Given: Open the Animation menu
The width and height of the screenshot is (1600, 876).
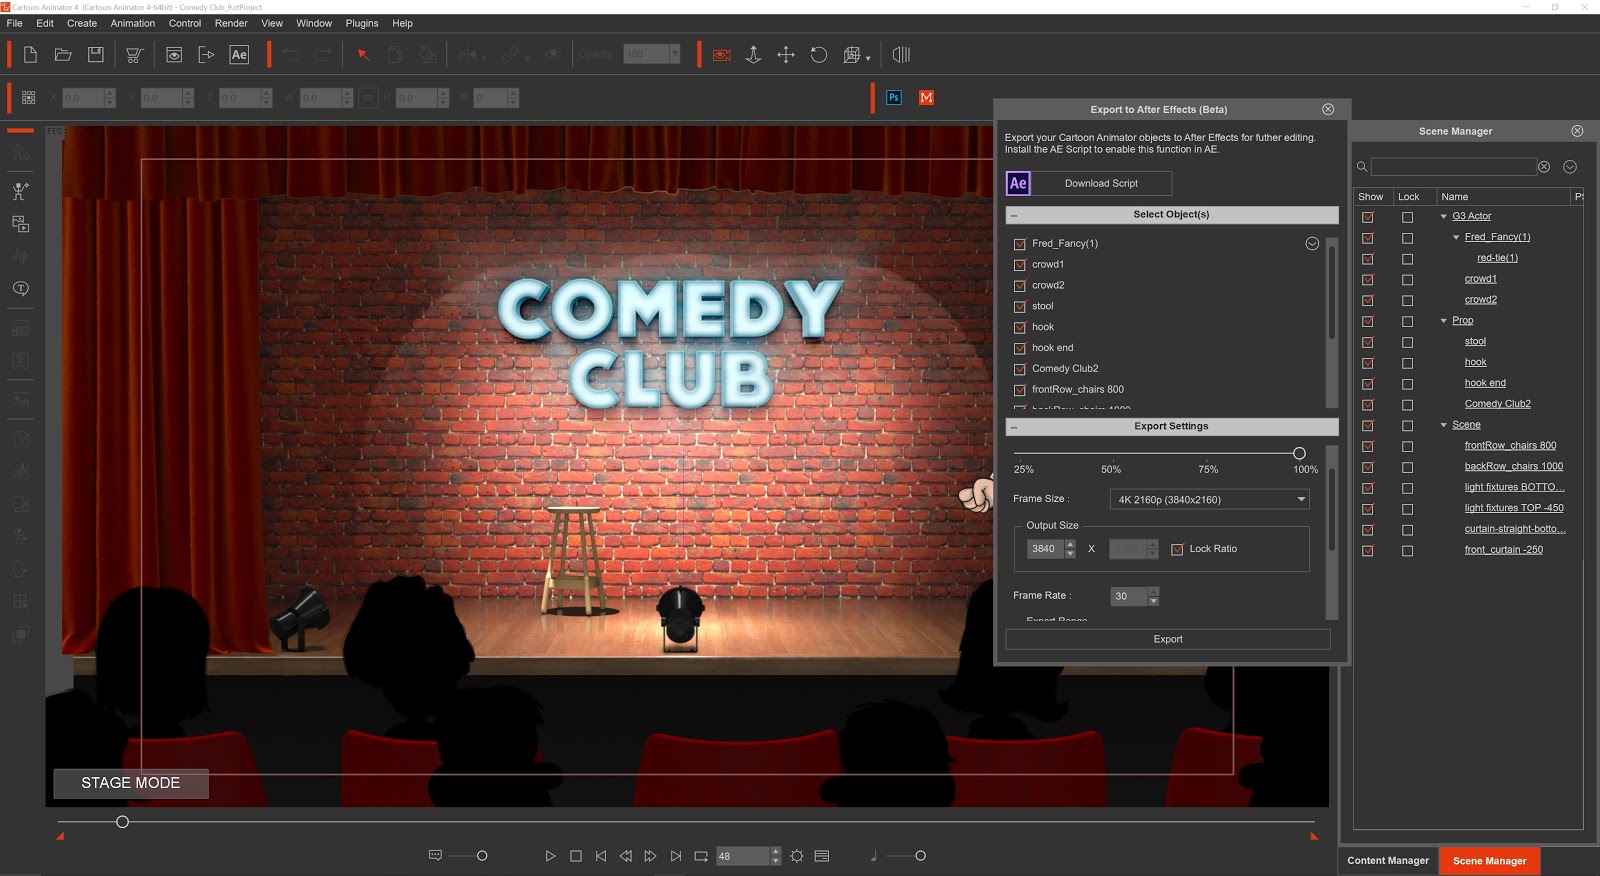Looking at the screenshot, I should pyautogui.click(x=133, y=23).
